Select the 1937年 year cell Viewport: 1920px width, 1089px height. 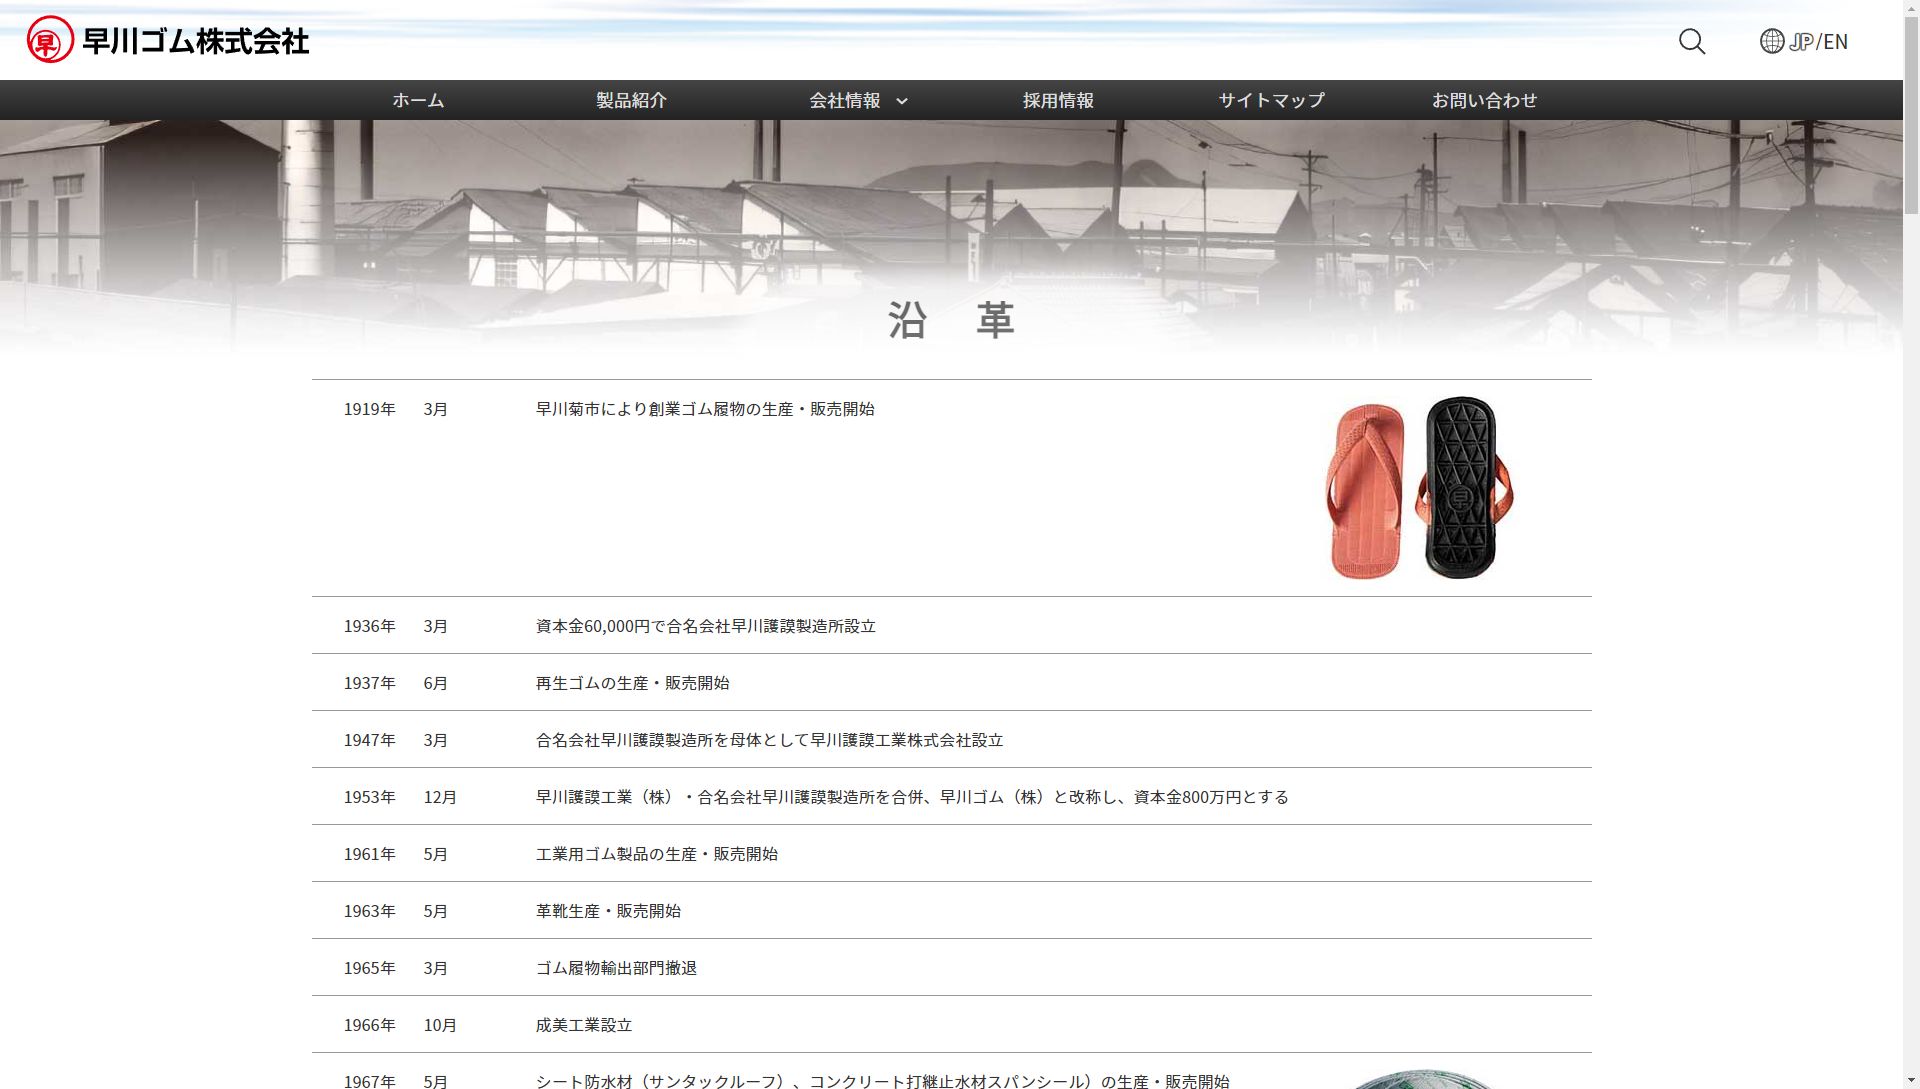370,683
